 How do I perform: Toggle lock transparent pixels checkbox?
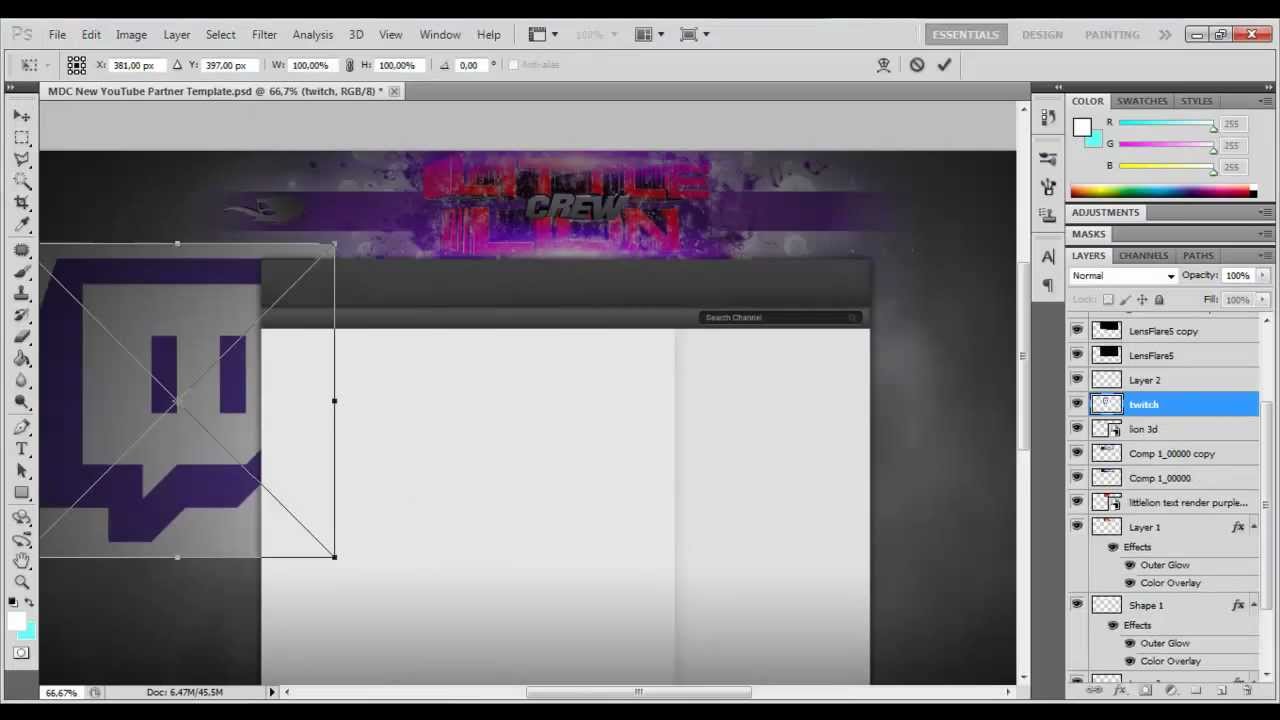click(x=1108, y=300)
